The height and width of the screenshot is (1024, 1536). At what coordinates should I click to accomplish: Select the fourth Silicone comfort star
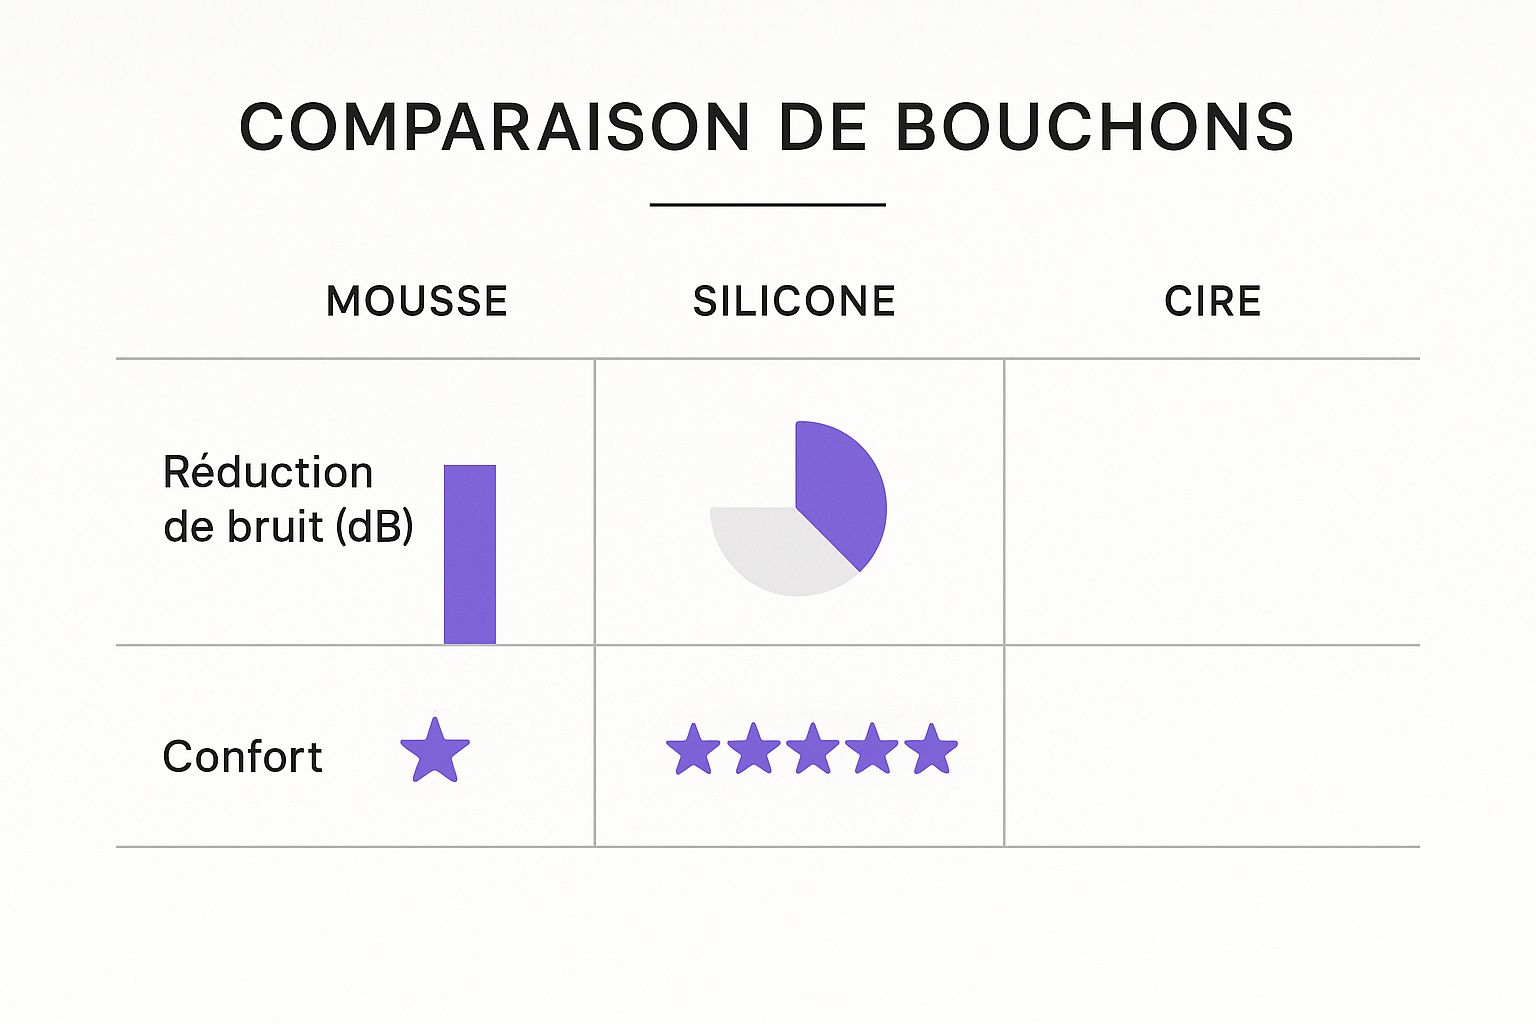[x=872, y=750]
